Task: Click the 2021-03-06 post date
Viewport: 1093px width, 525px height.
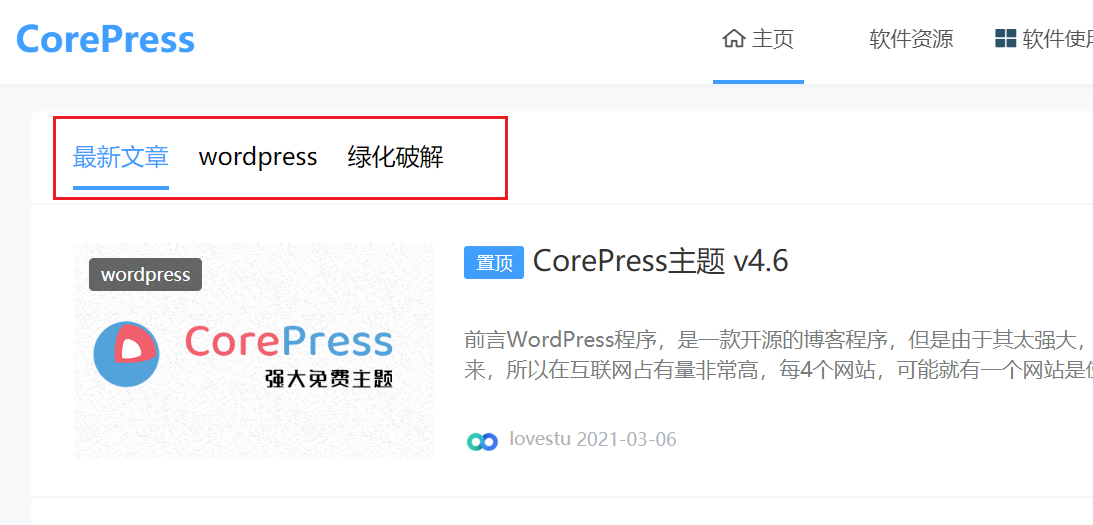Action: coord(627,439)
